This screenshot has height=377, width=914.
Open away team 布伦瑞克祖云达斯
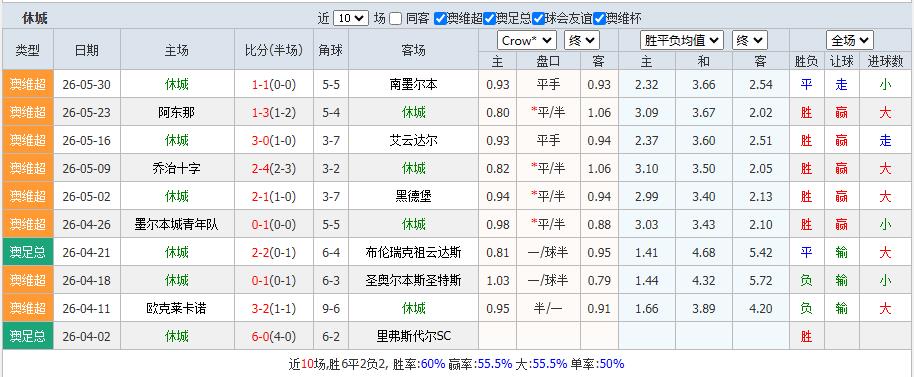pyautogui.click(x=413, y=252)
